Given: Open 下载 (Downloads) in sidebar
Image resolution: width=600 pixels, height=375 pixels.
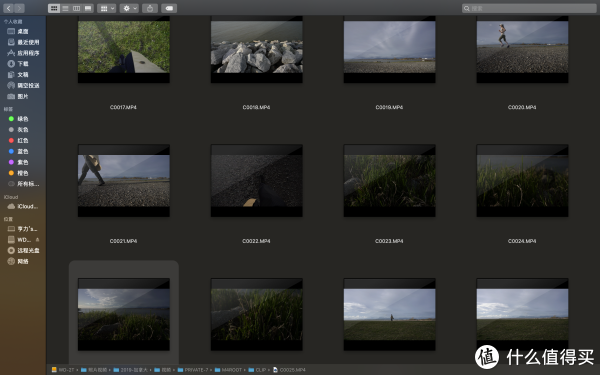Looking at the screenshot, I should pyautogui.click(x=23, y=64).
